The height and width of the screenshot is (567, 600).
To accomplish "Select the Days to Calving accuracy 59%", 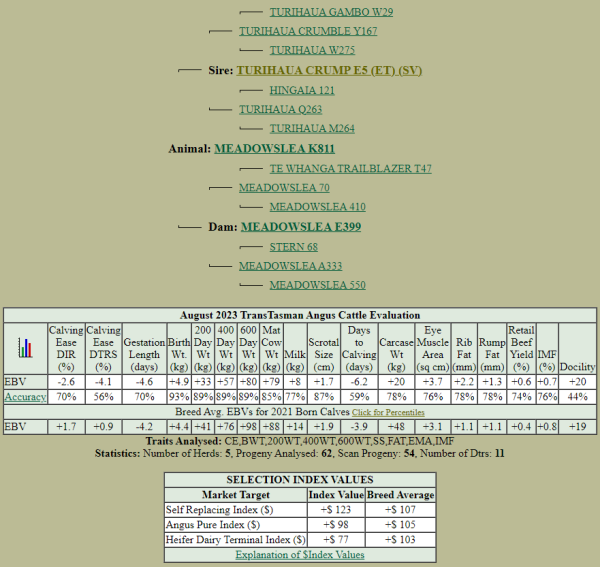I will coord(359,397).
